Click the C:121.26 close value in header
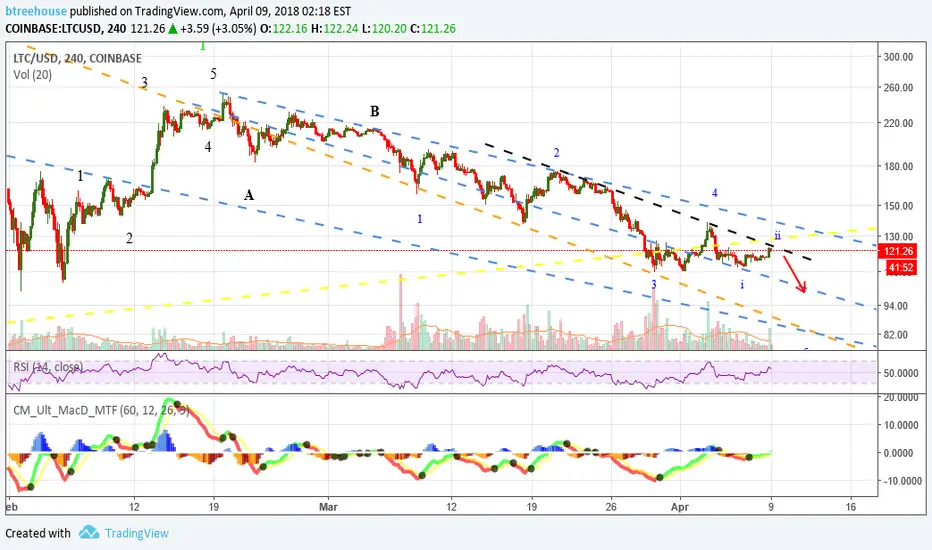The image size is (932, 550). [x=433, y=29]
